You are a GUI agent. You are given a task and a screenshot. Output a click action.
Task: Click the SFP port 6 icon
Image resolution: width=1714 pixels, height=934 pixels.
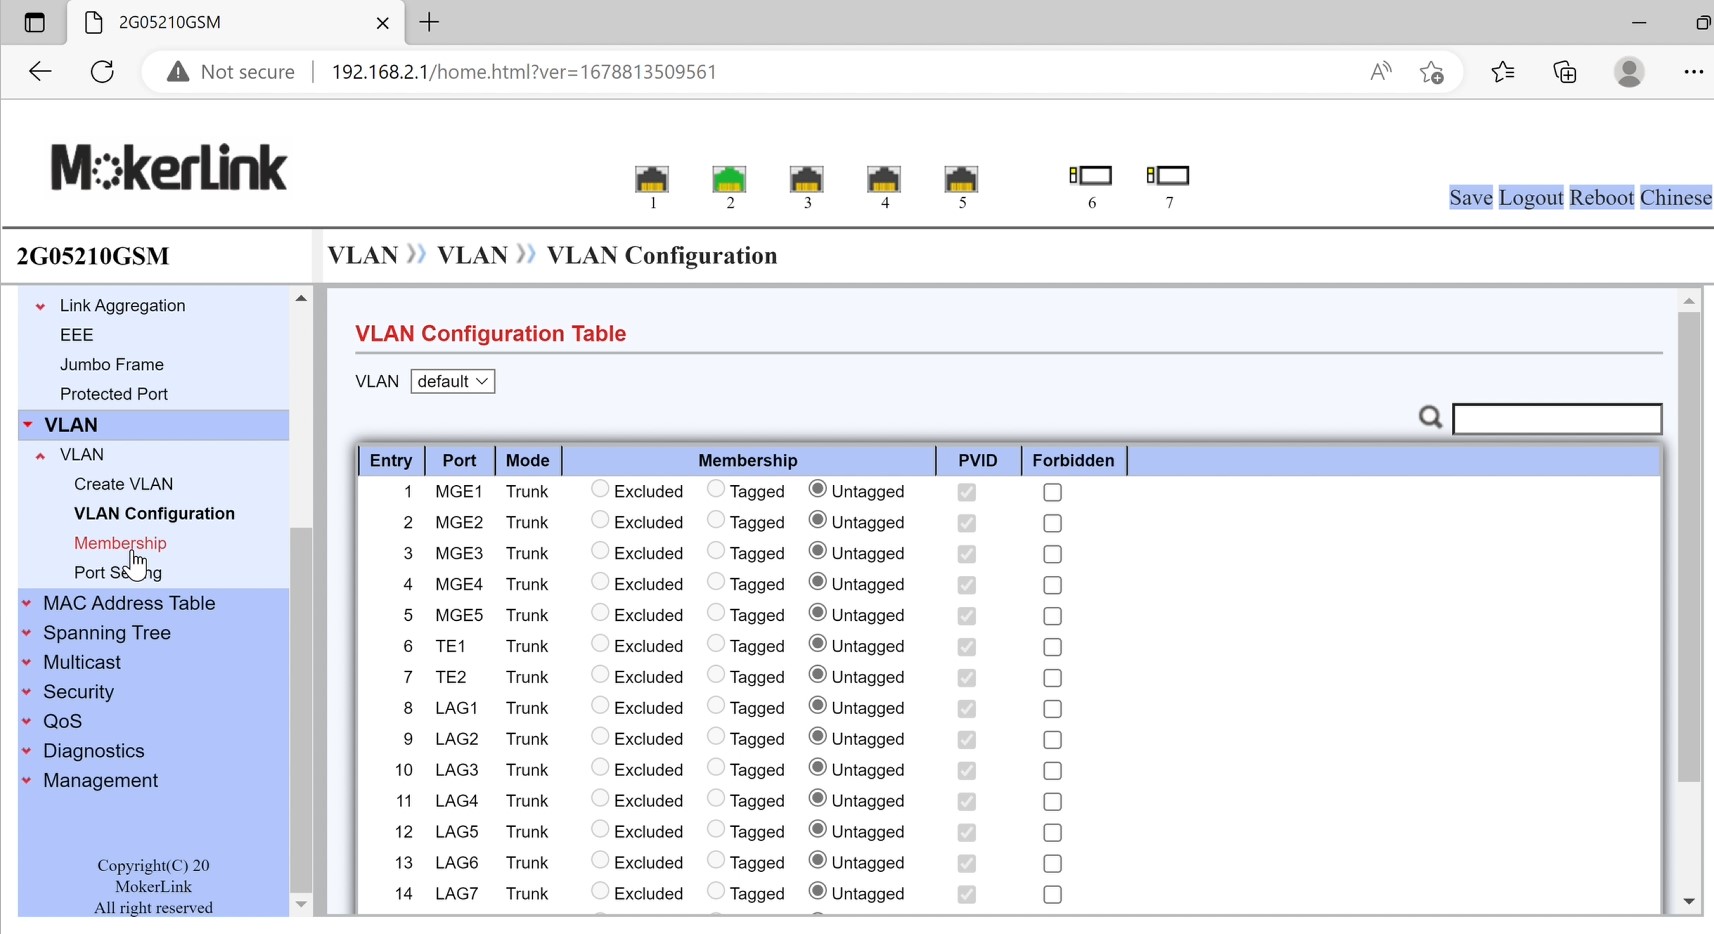pyautogui.click(x=1091, y=176)
